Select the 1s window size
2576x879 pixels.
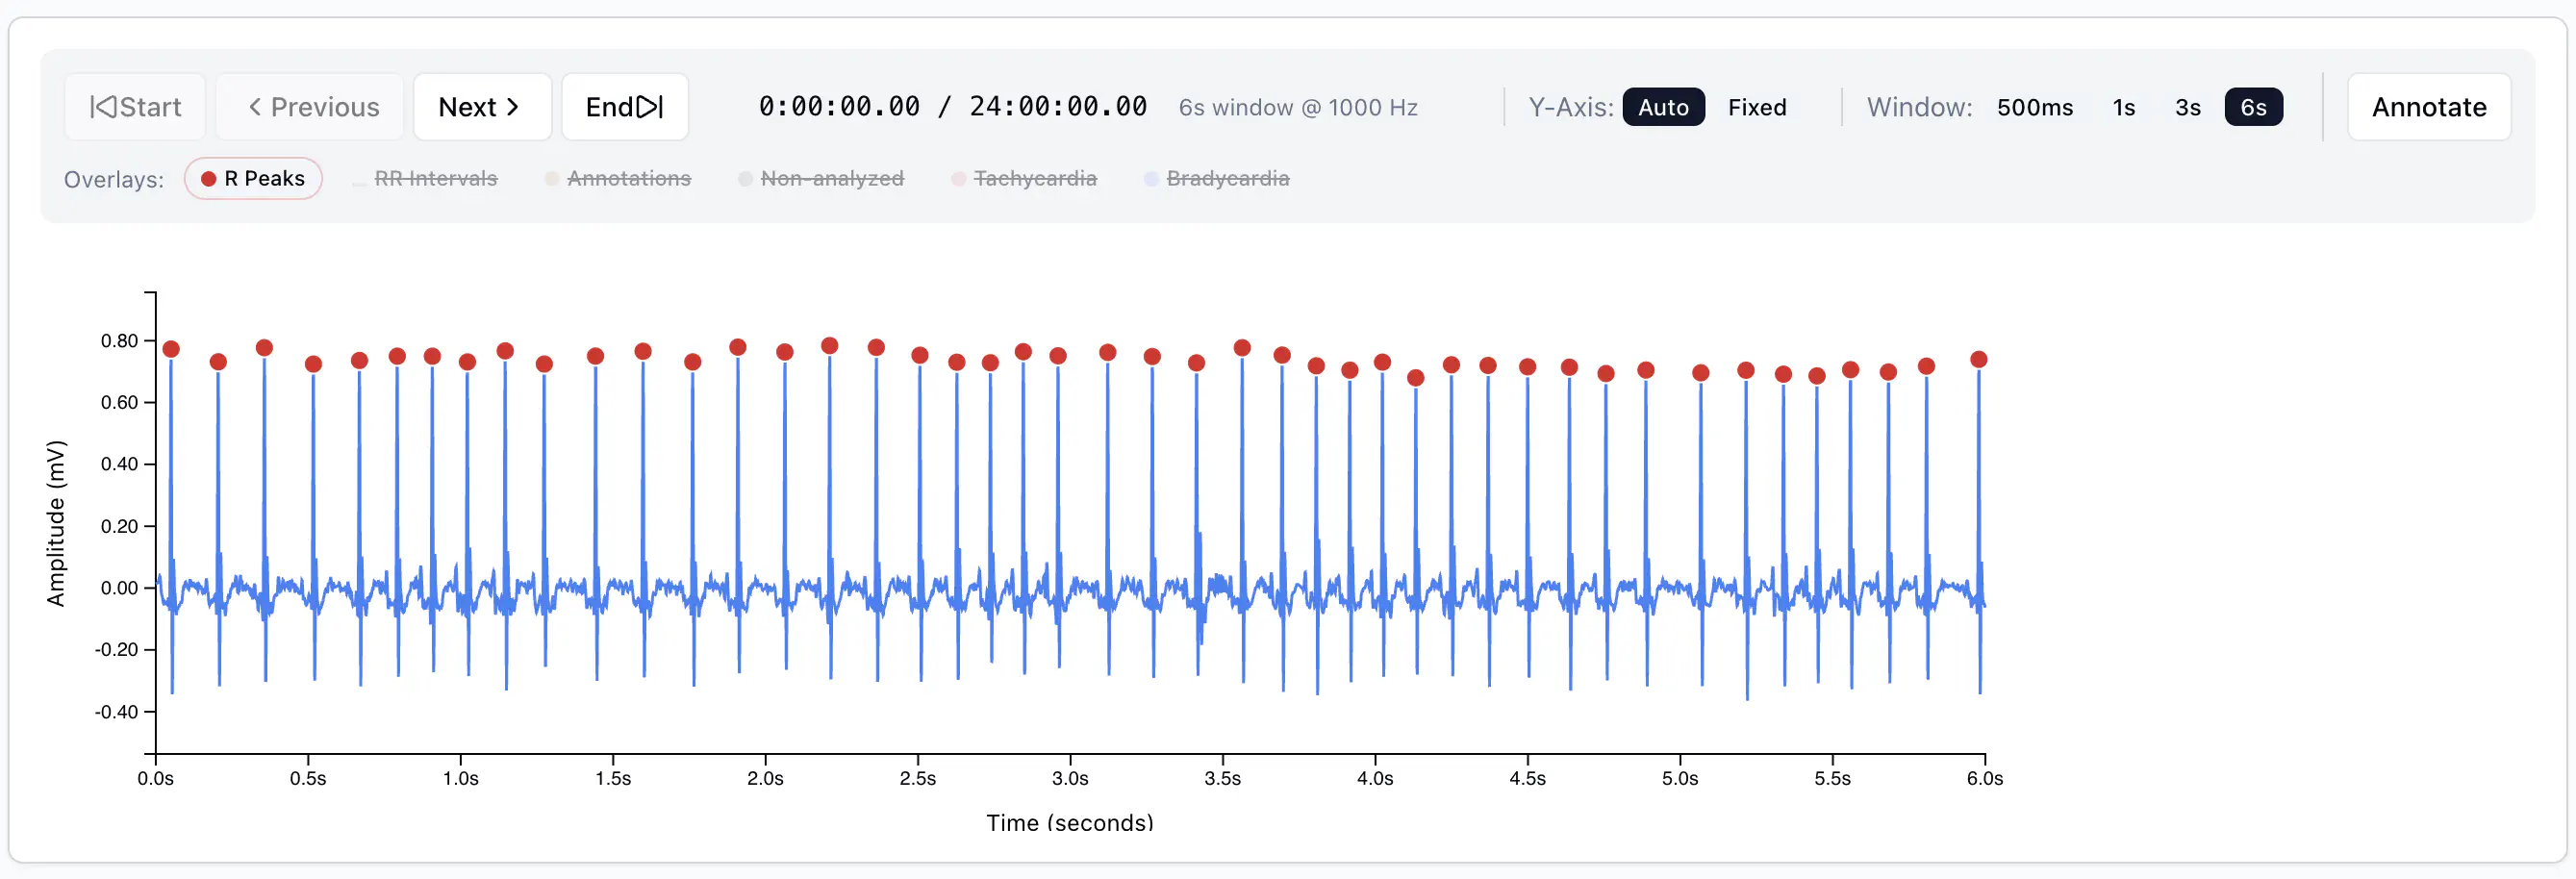[2123, 107]
